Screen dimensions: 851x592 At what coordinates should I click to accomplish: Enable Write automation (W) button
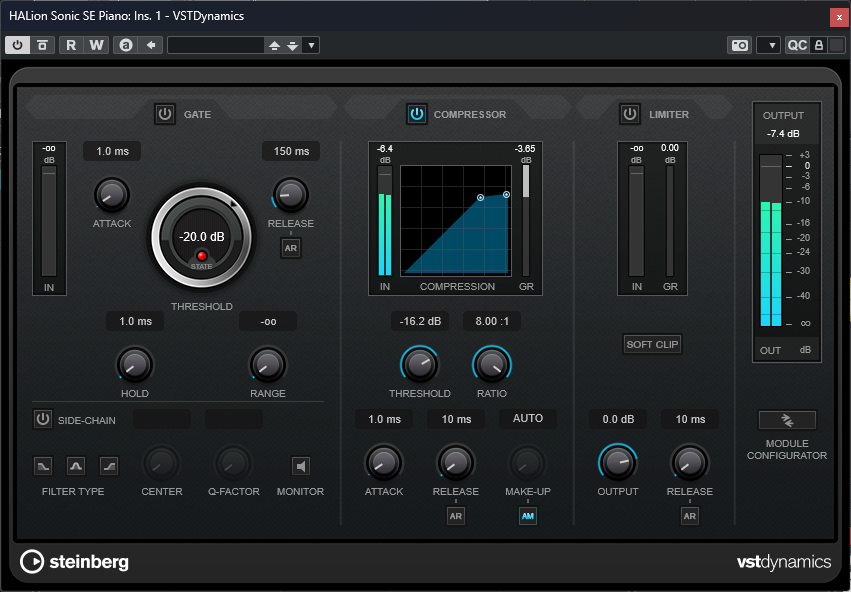(96, 45)
